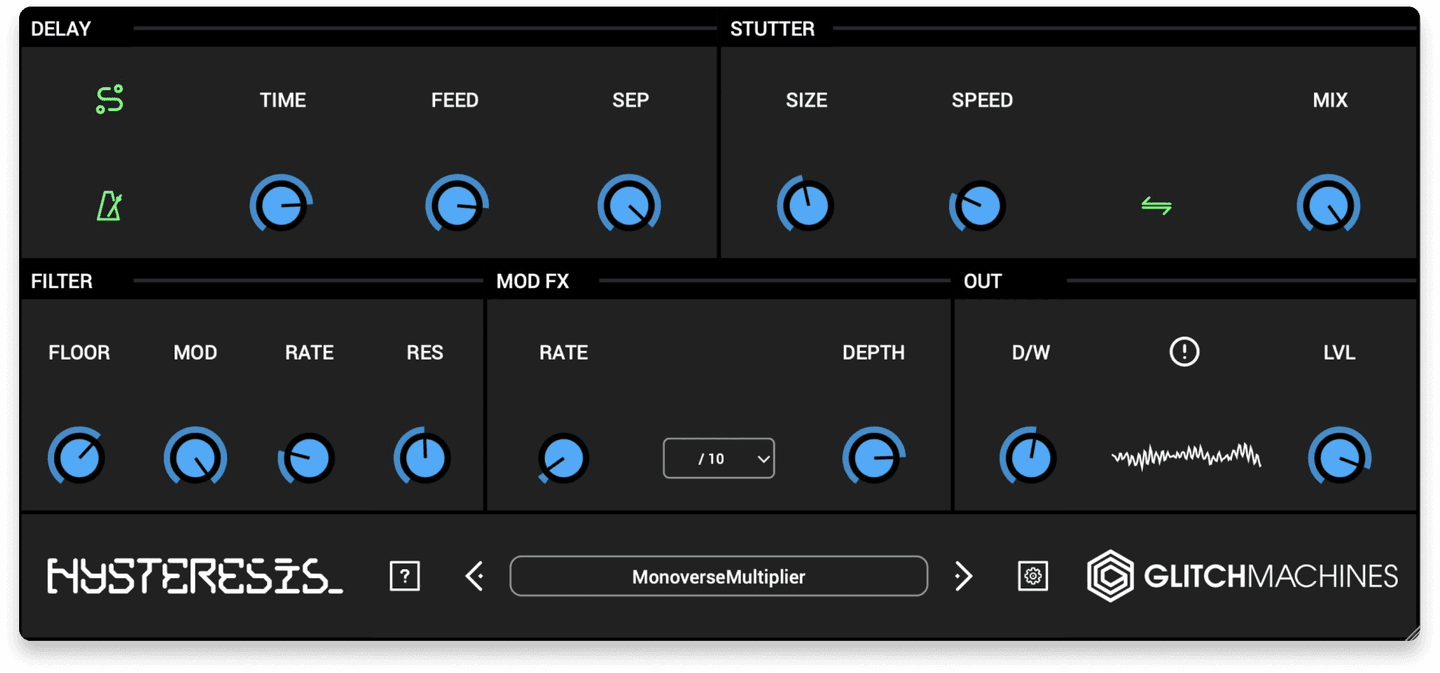The height and width of the screenshot is (673, 1440).
Task: Open help via the question mark icon
Action: point(404,576)
